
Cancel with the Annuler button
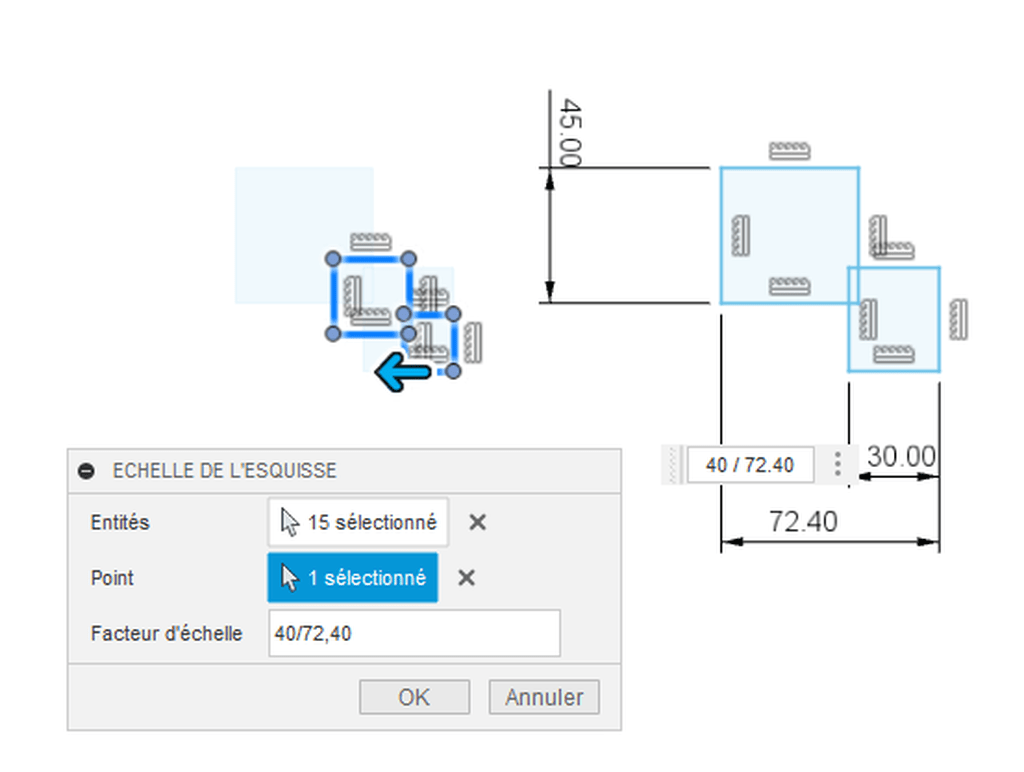coord(544,697)
